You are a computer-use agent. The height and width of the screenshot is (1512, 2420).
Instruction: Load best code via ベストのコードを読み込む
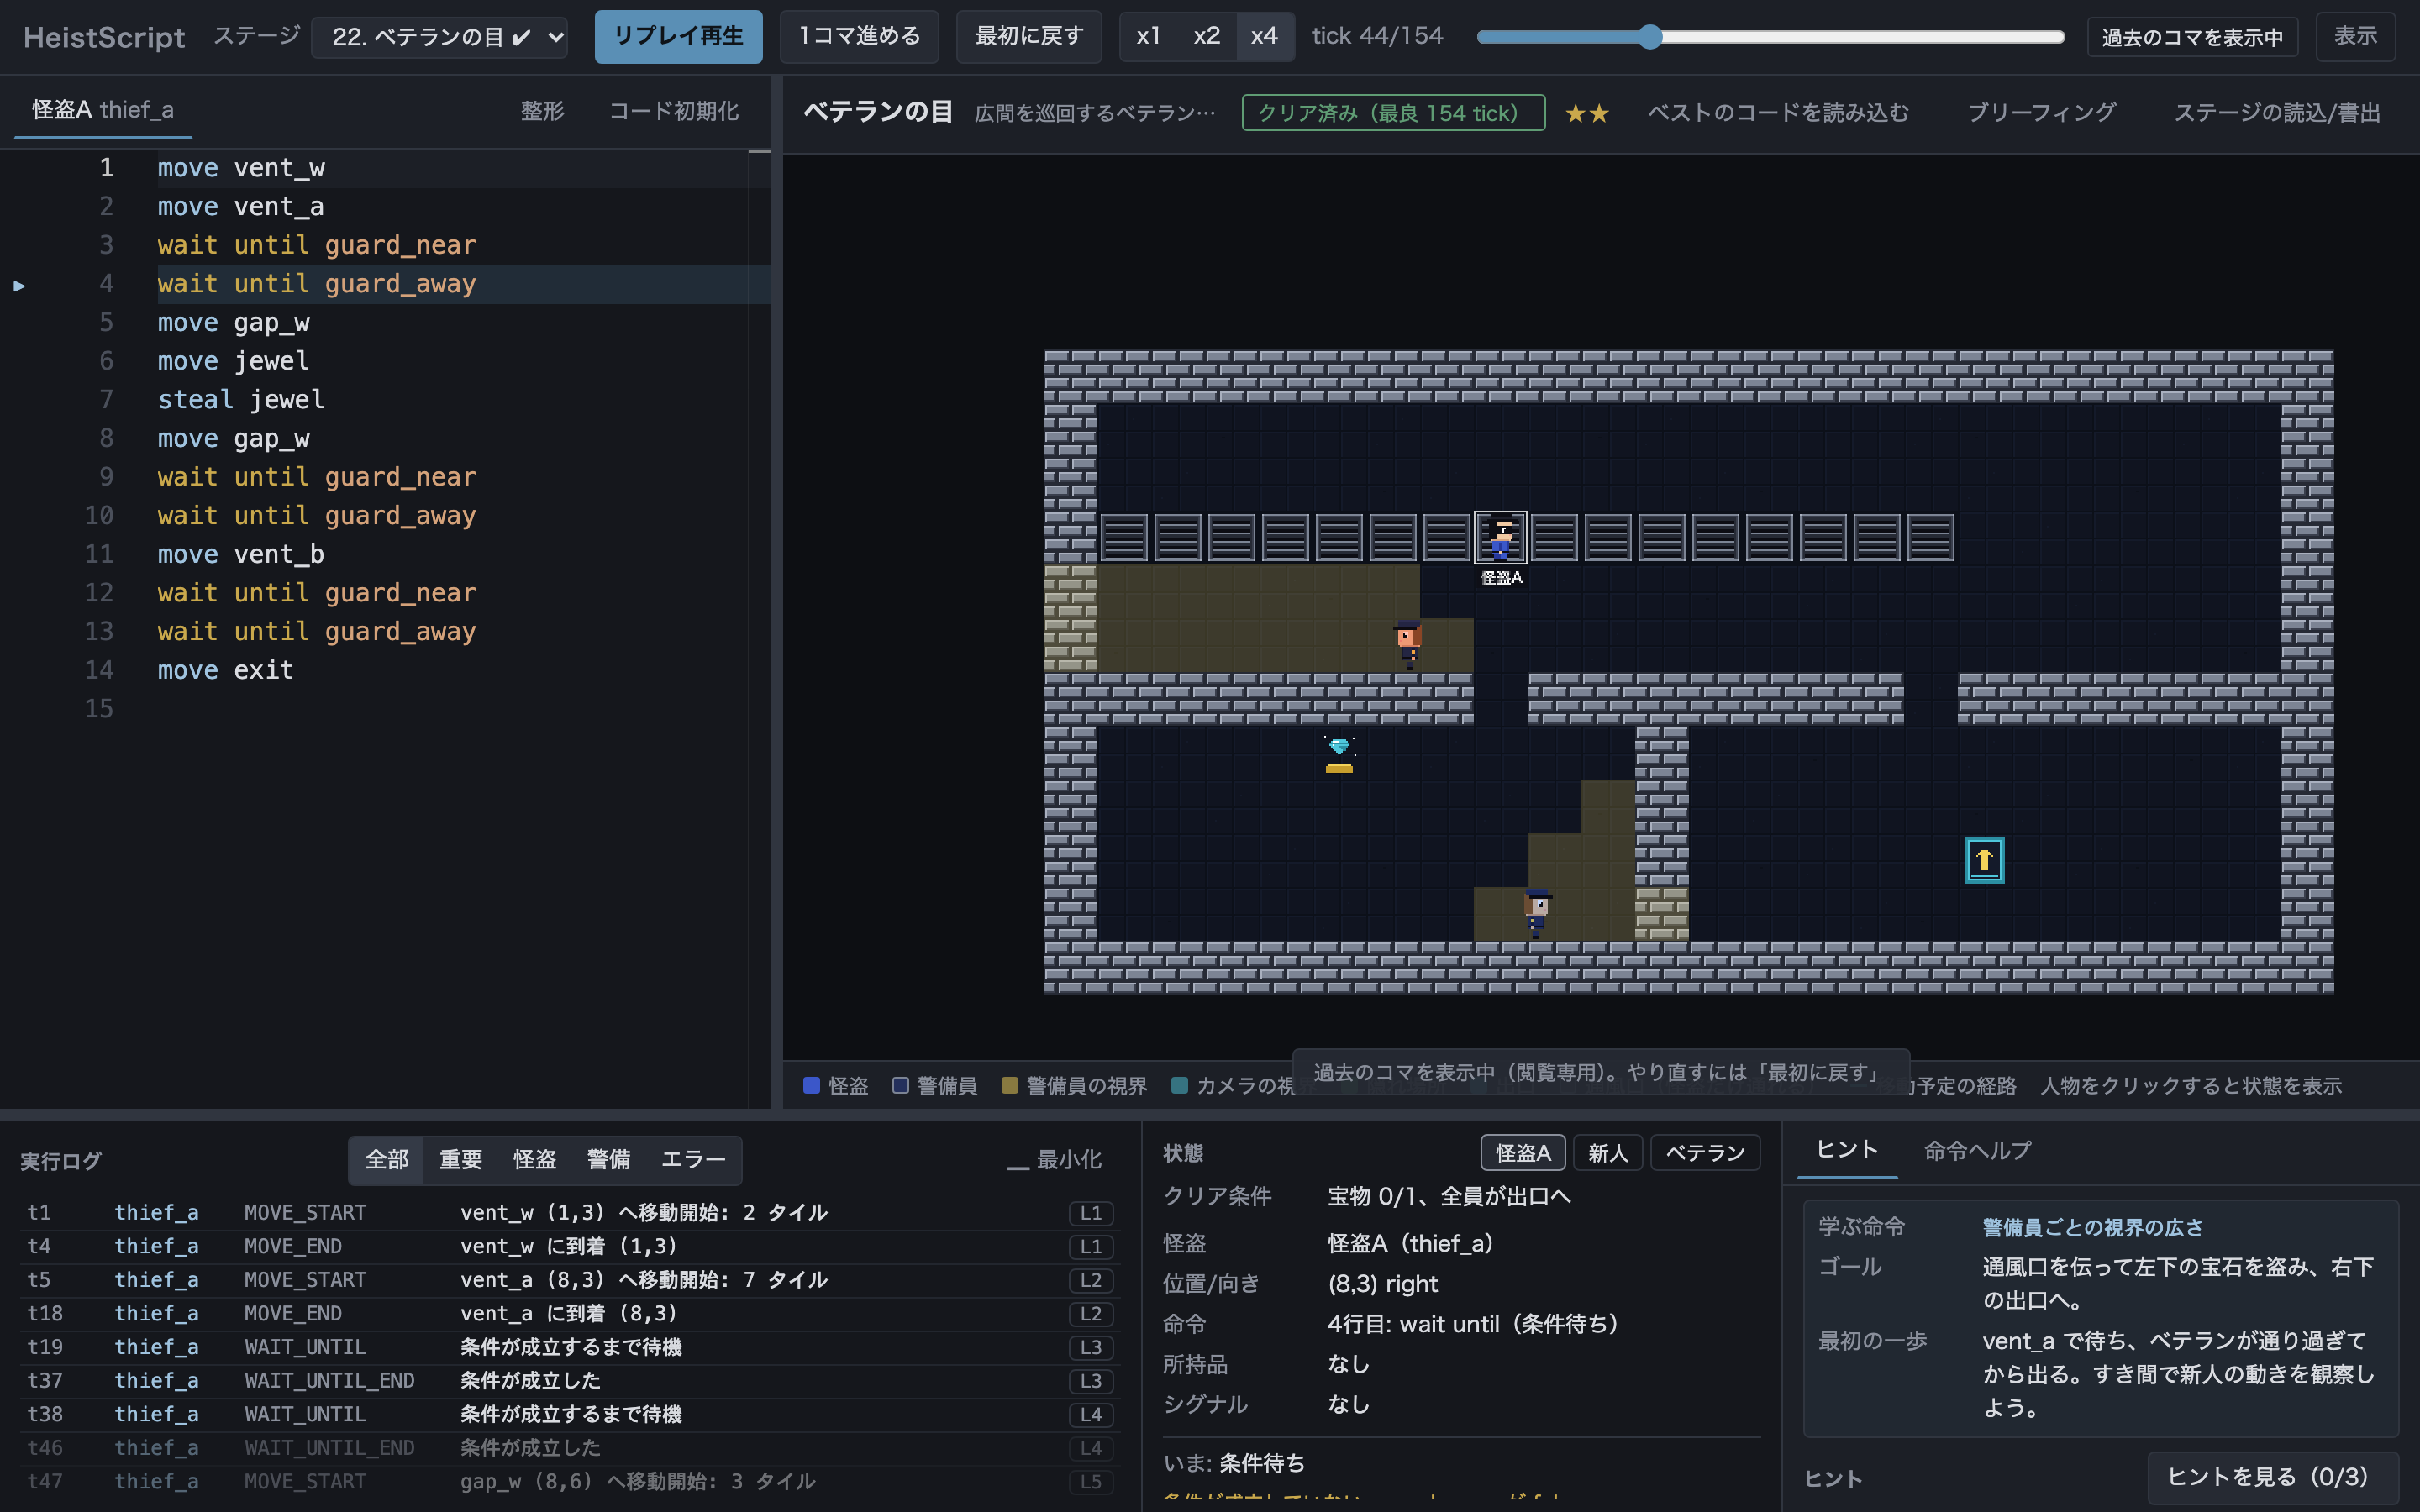1778,113
